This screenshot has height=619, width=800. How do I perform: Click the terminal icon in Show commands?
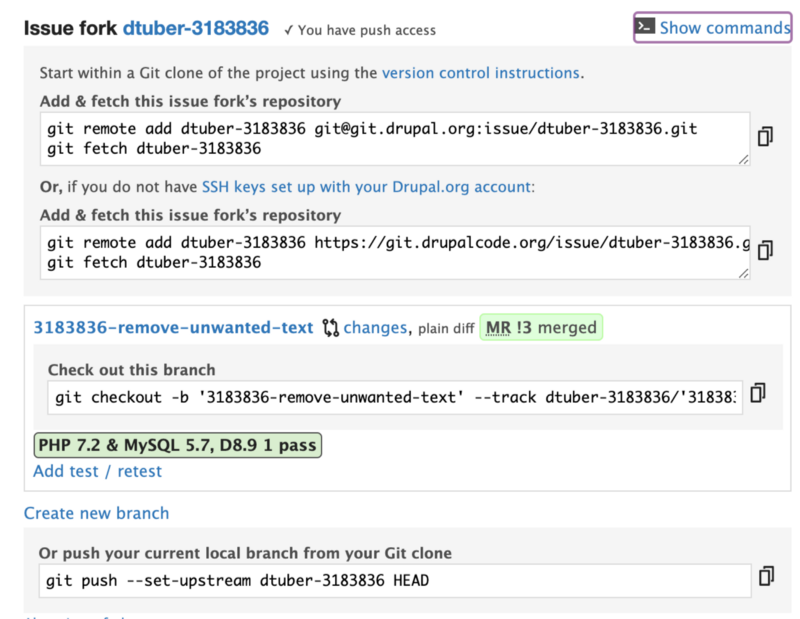[646, 27]
